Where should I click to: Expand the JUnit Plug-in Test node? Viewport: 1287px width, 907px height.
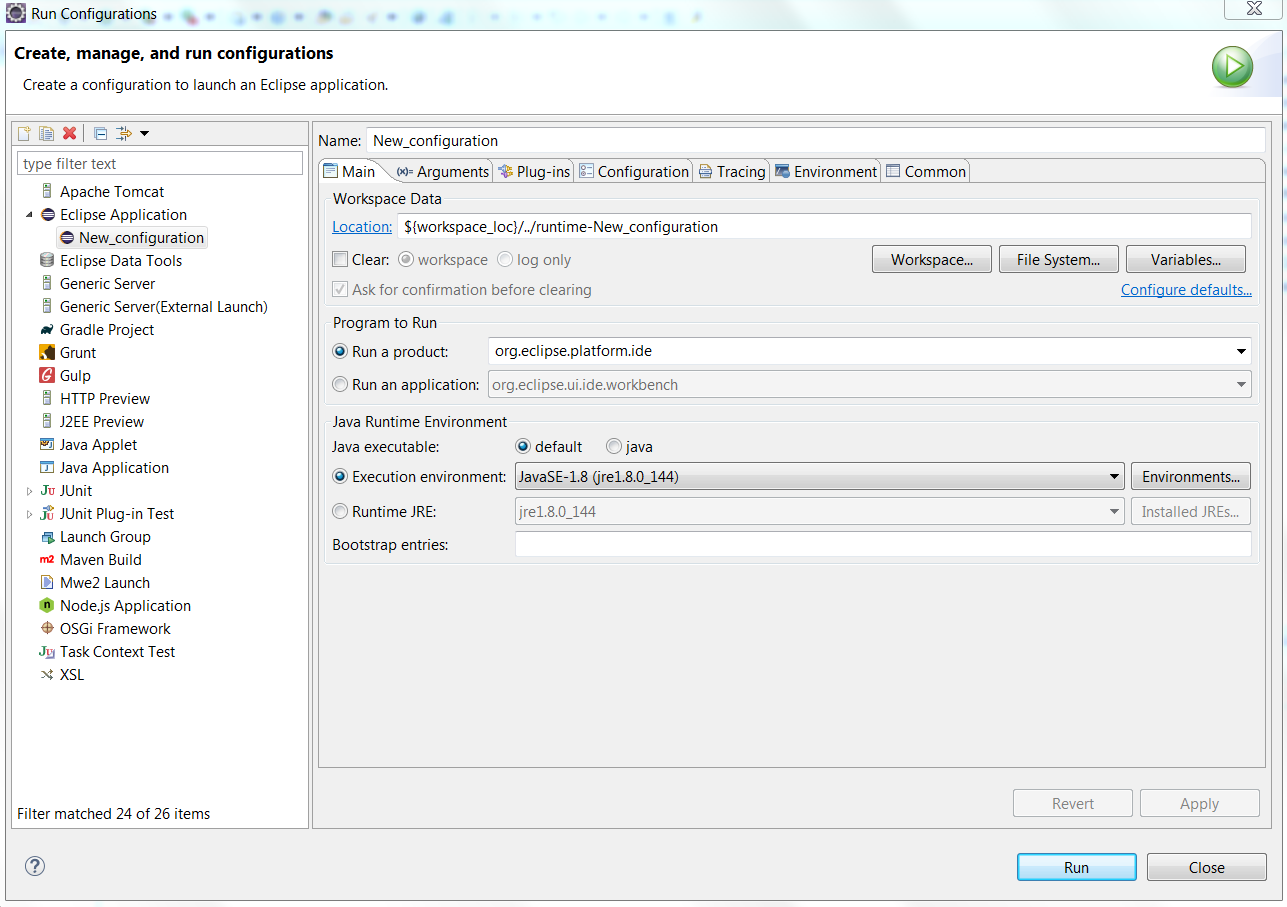click(29, 513)
